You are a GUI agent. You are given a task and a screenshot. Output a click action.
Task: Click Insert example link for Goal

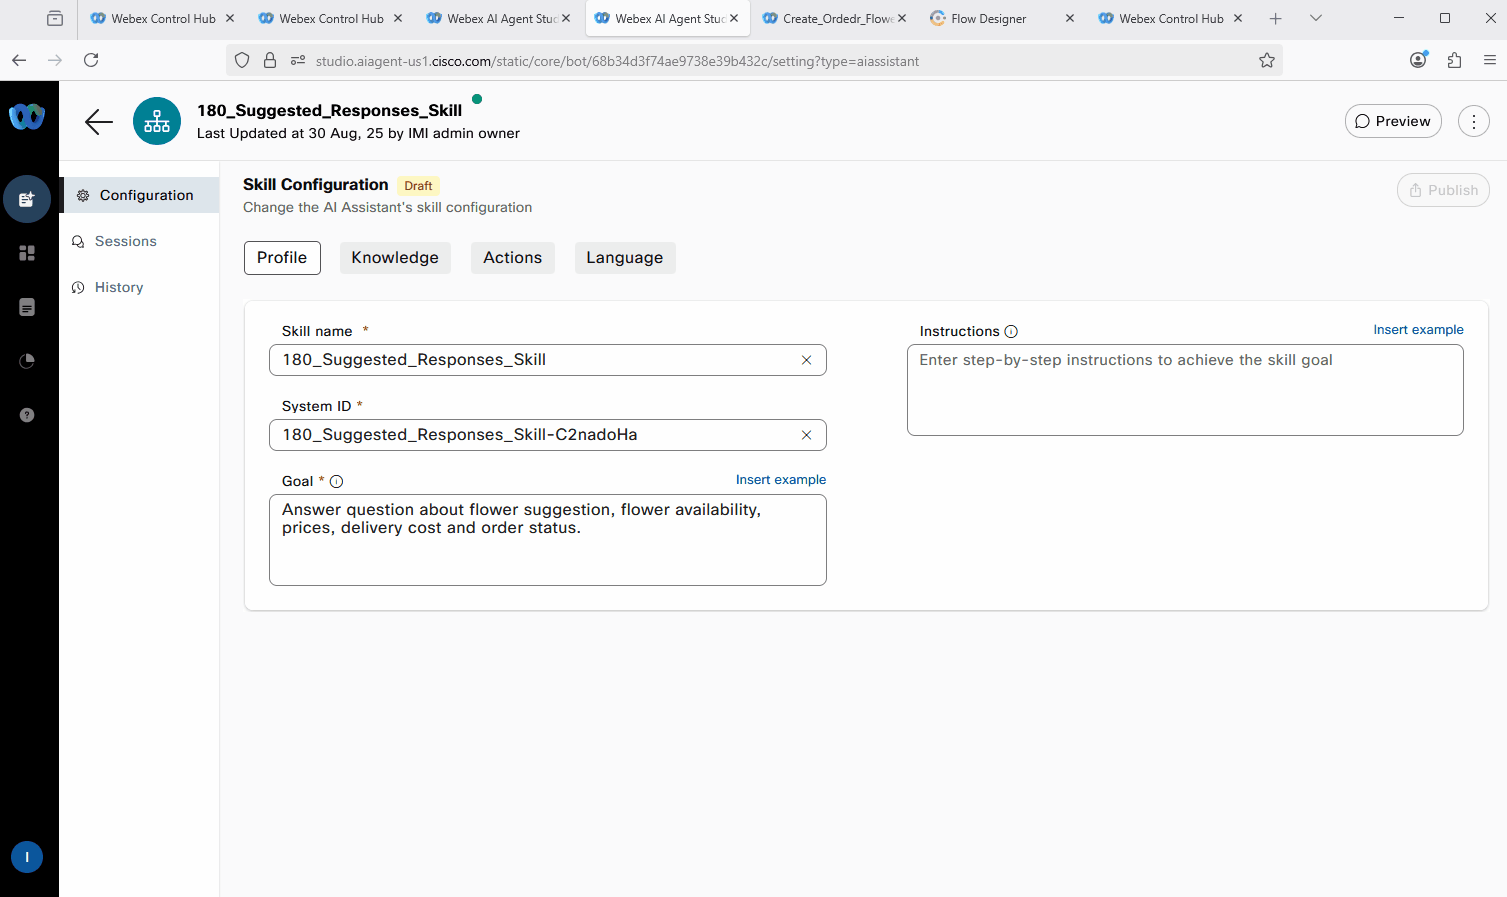pyautogui.click(x=780, y=480)
